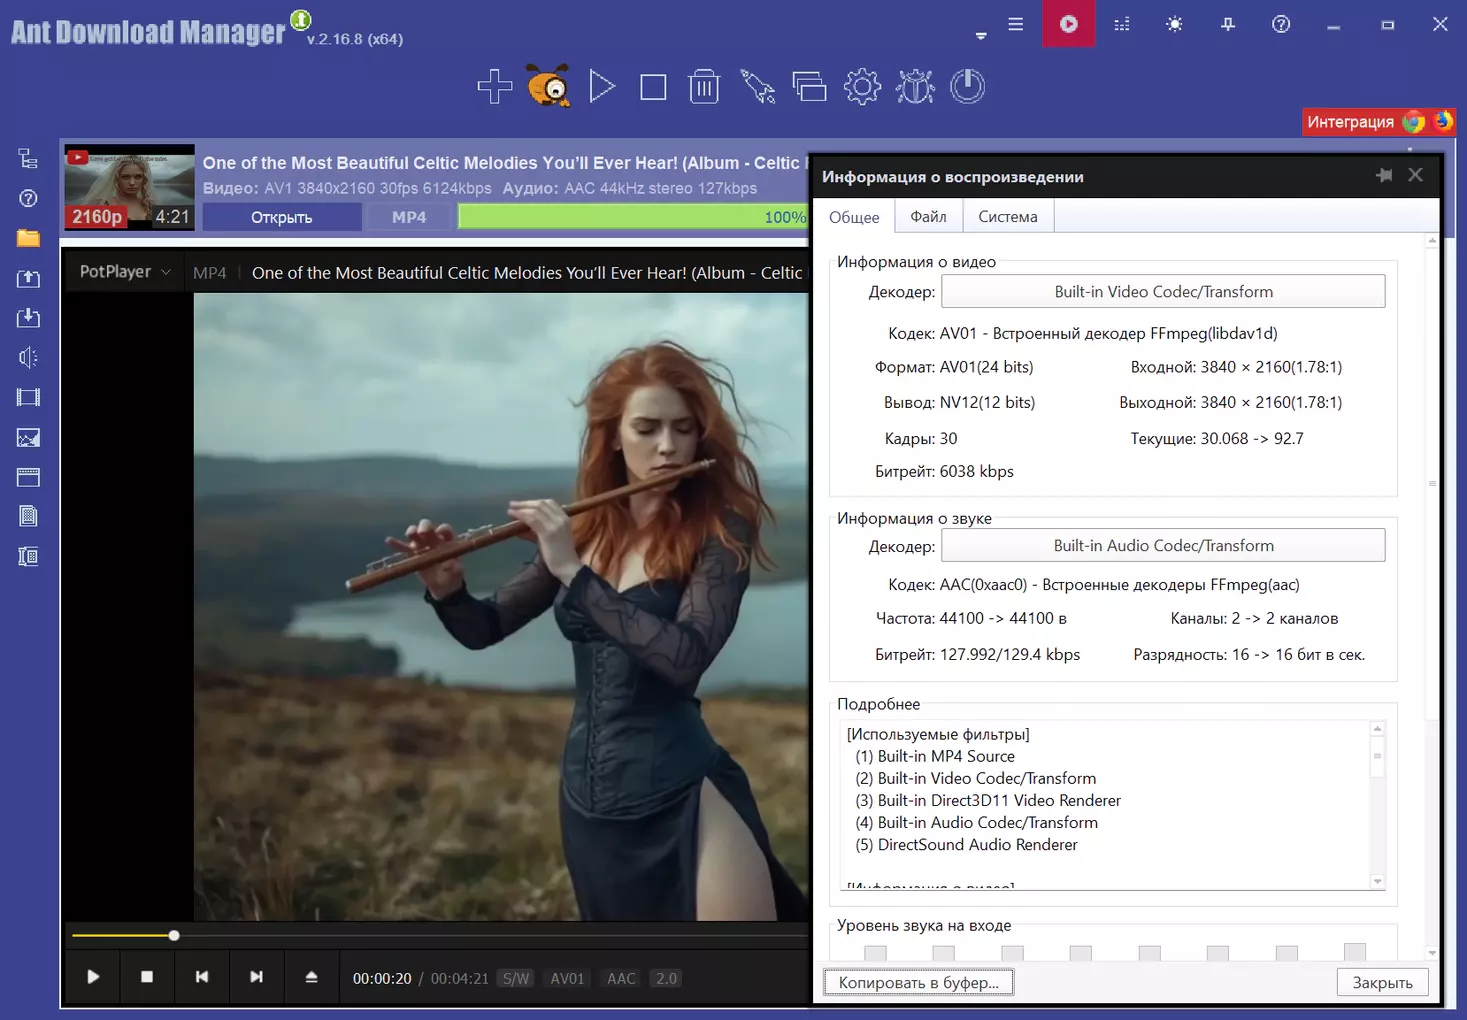
Task: Open the Built-in Video Codec/Transform decoder selector
Action: 1163,292
